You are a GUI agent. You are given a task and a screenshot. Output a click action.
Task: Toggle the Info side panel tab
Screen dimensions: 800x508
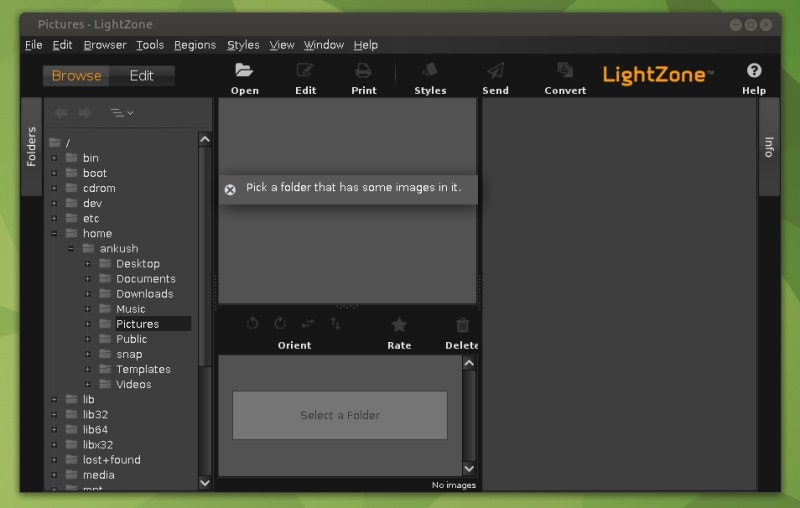click(x=769, y=147)
